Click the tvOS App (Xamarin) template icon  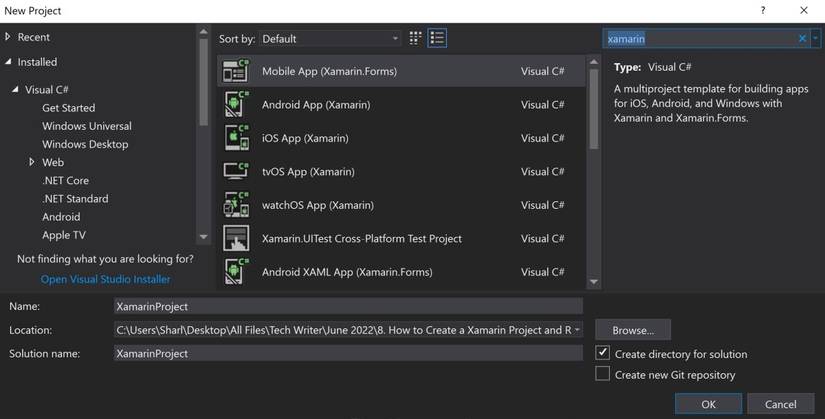[236, 171]
